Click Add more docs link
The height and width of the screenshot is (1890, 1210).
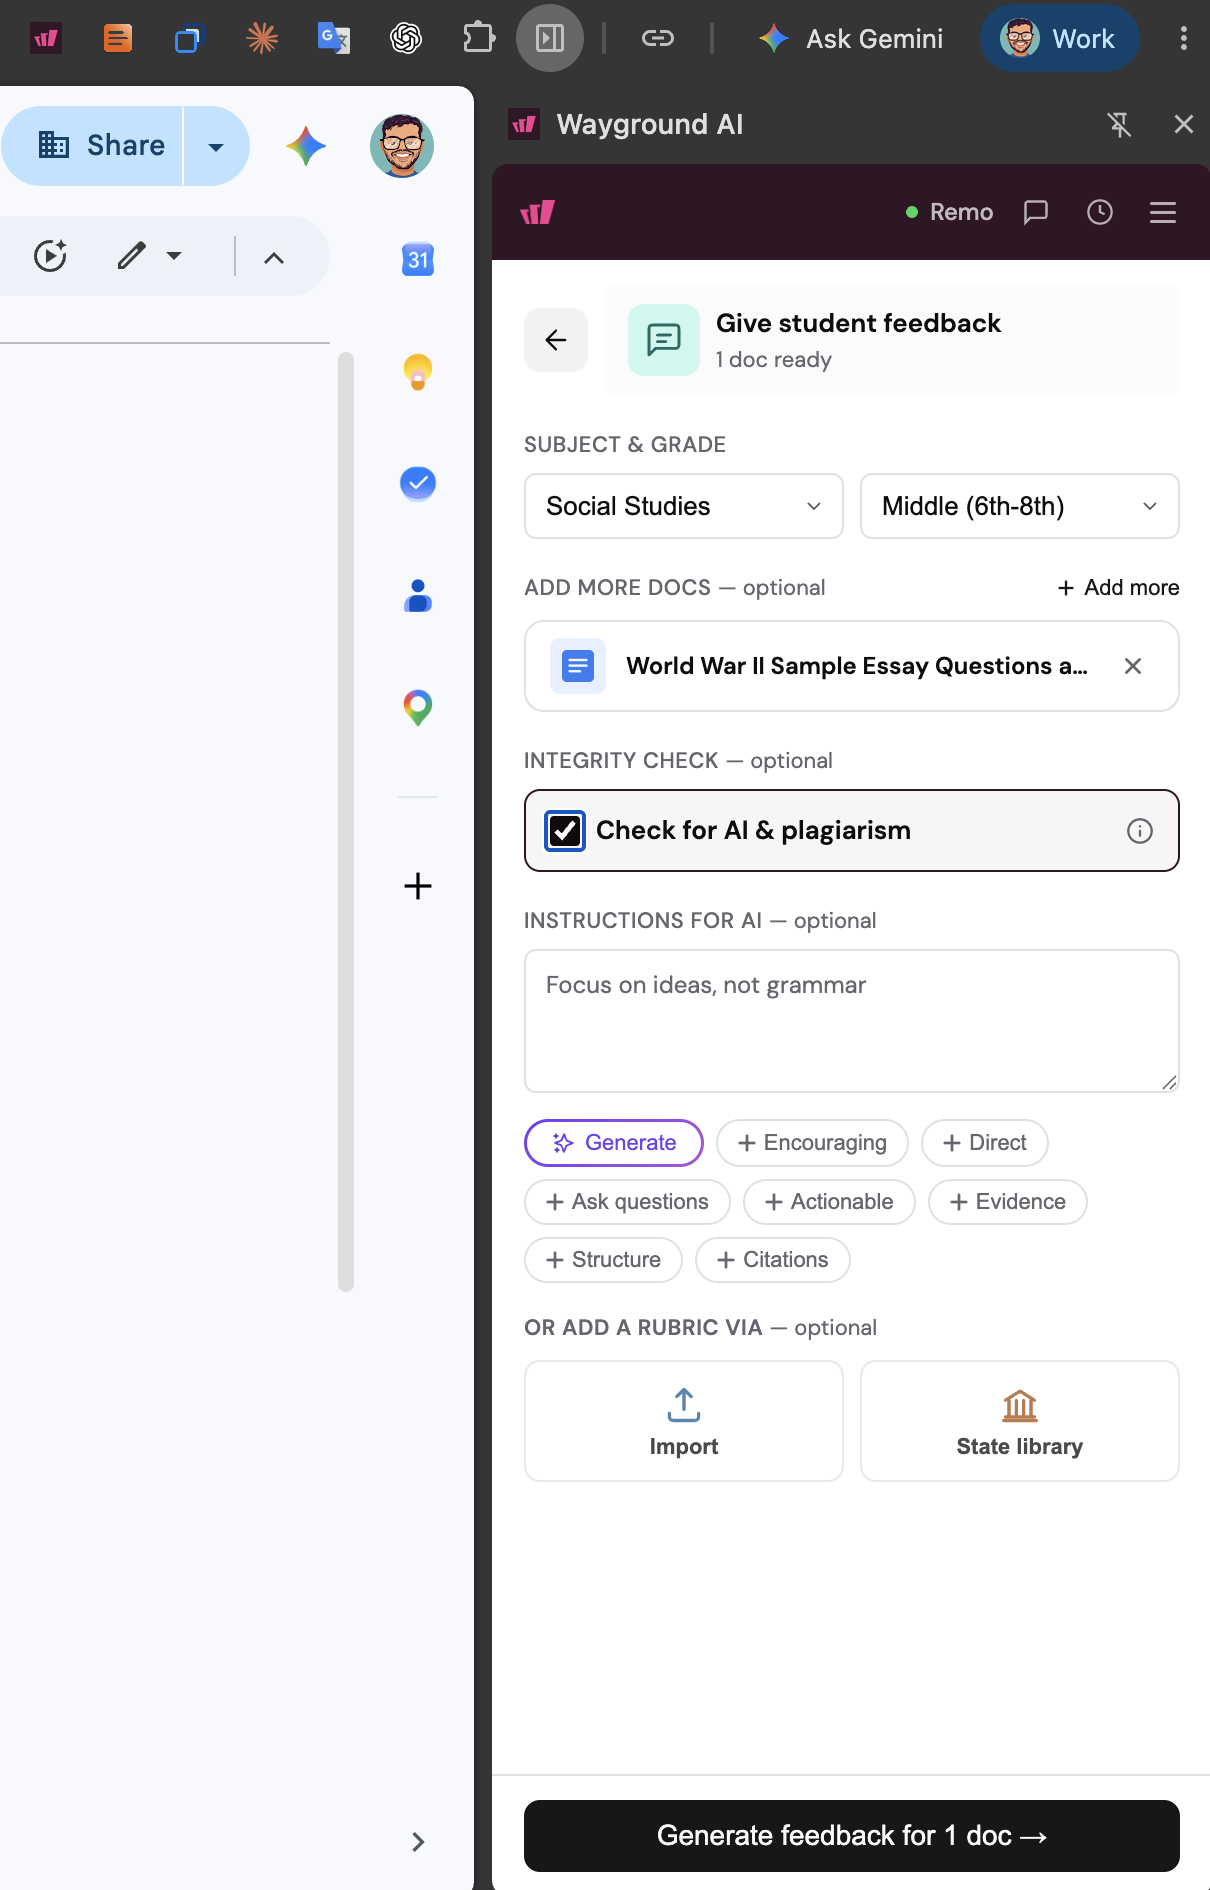tap(1118, 588)
